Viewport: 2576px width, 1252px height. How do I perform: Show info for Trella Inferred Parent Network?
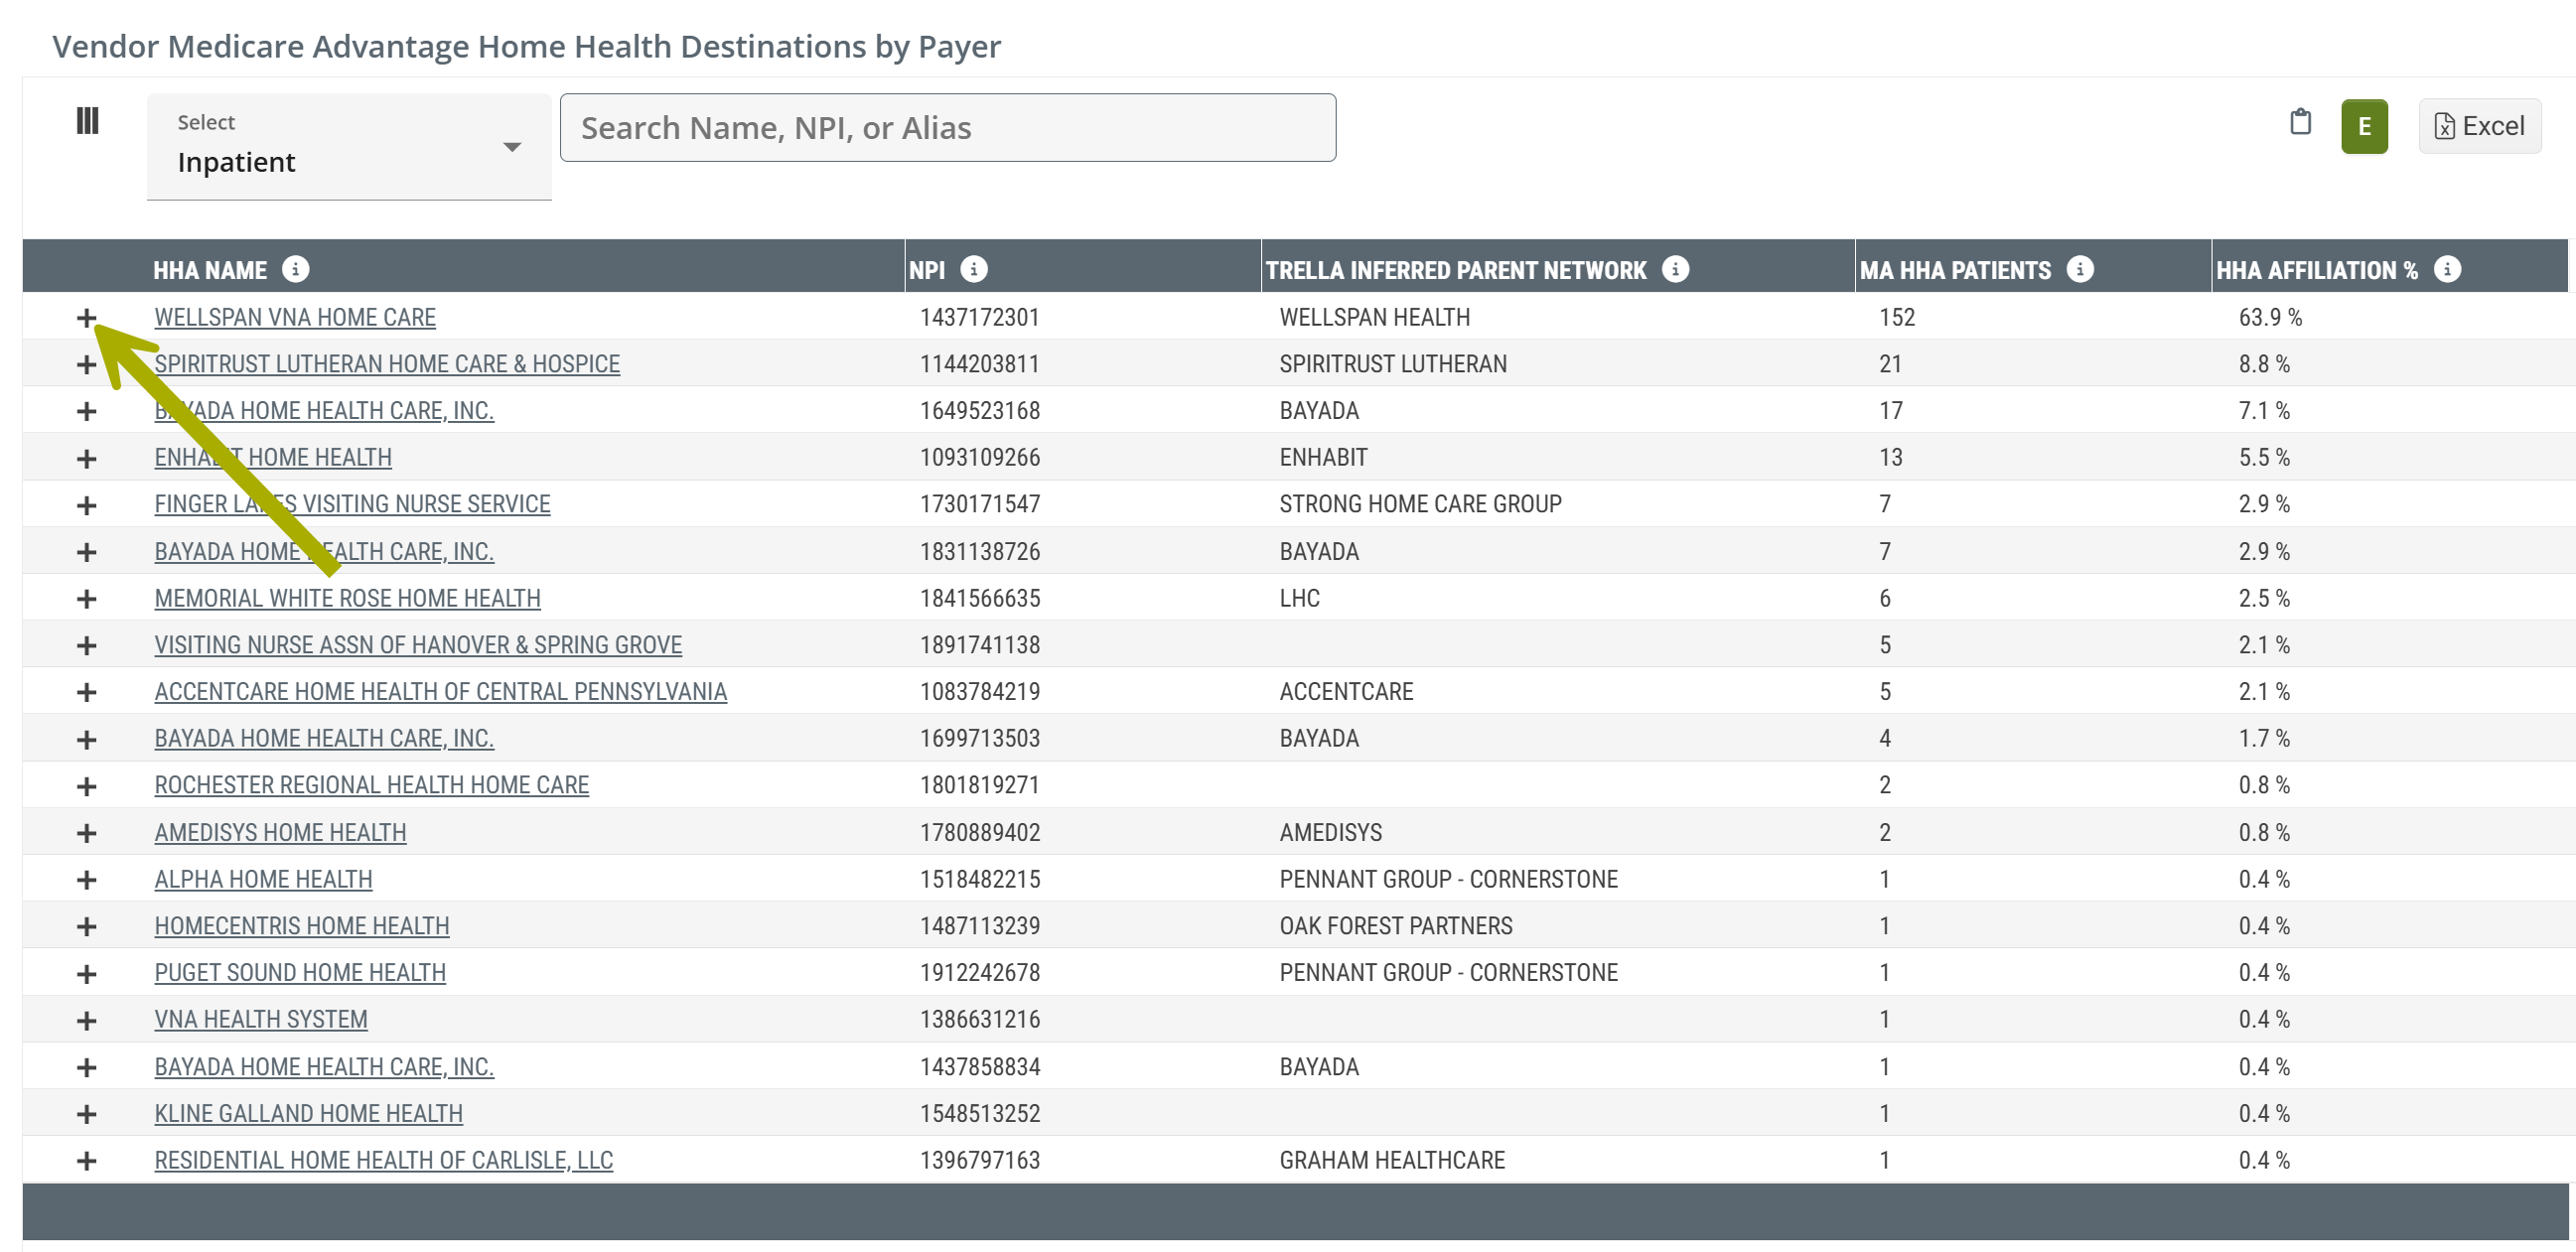pyautogui.click(x=1675, y=269)
